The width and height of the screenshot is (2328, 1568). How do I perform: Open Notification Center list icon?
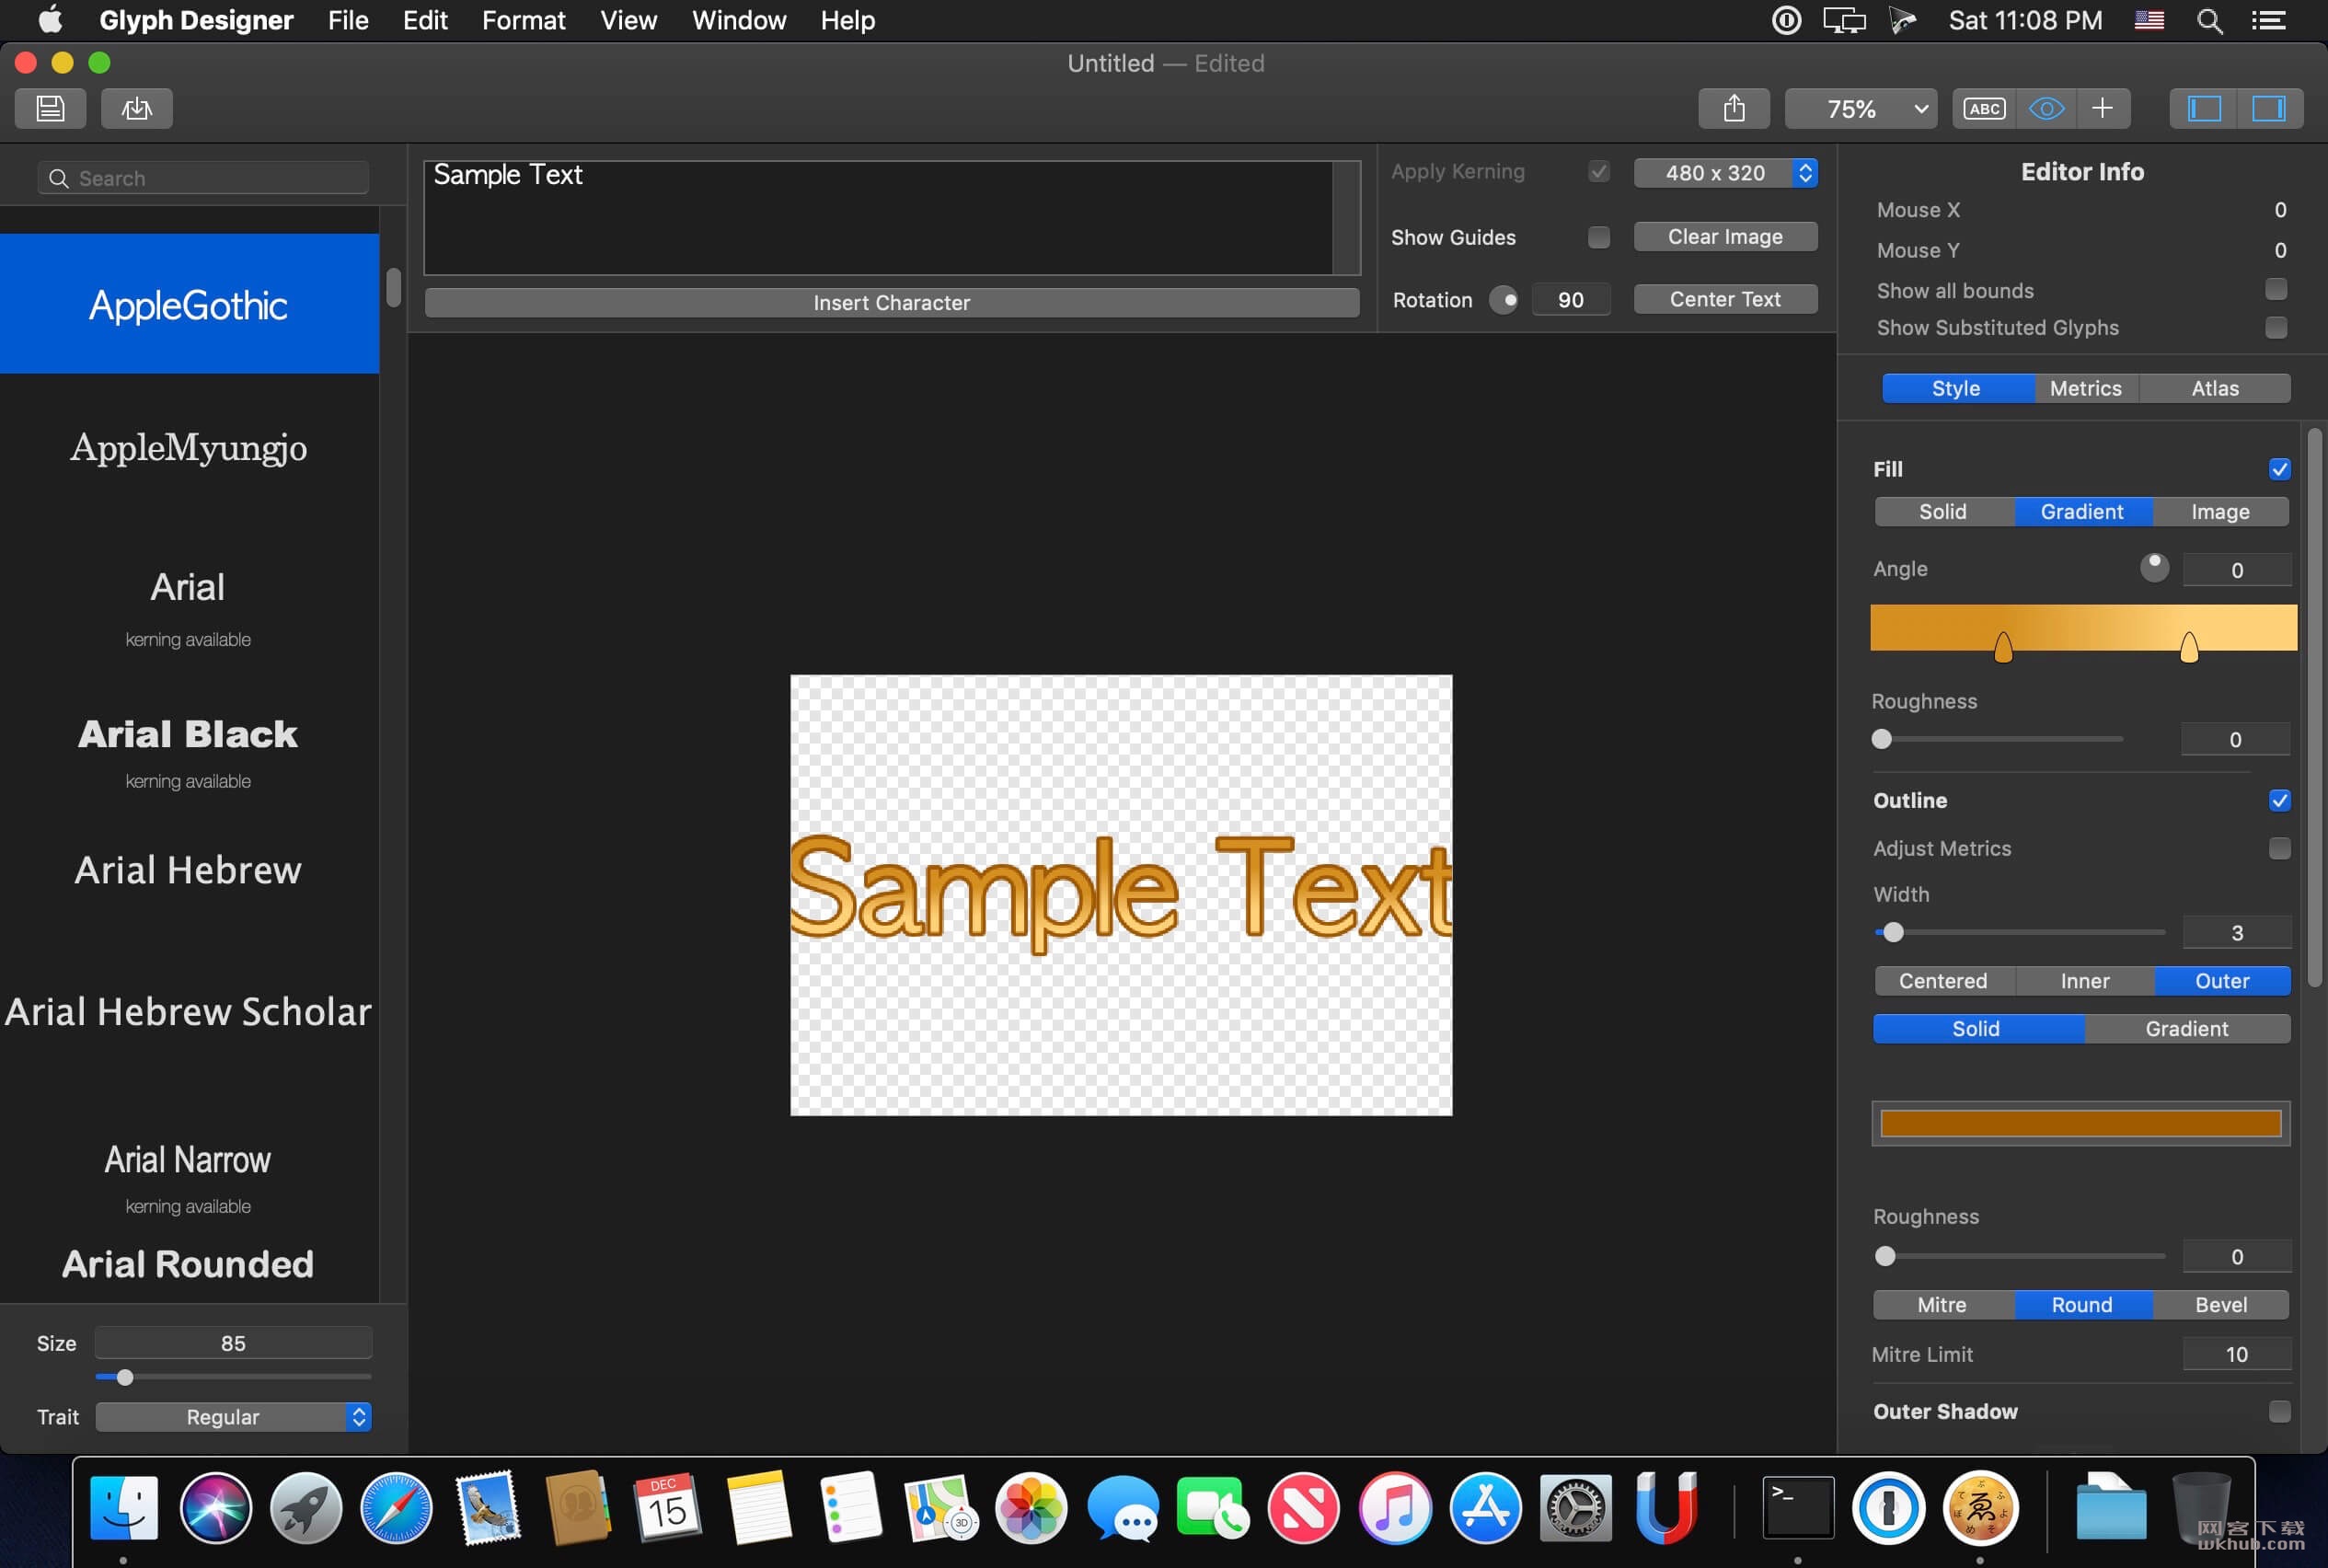click(2268, 21)
